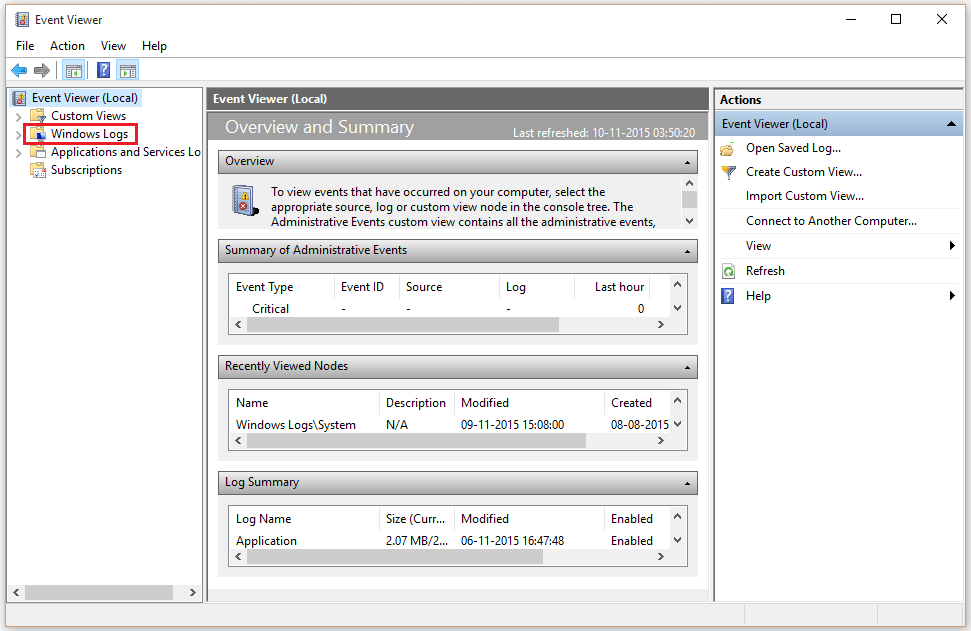Click the Back arrow toolbar icon
The height and width of the screenshot is (631, 971).
(19, 71)
